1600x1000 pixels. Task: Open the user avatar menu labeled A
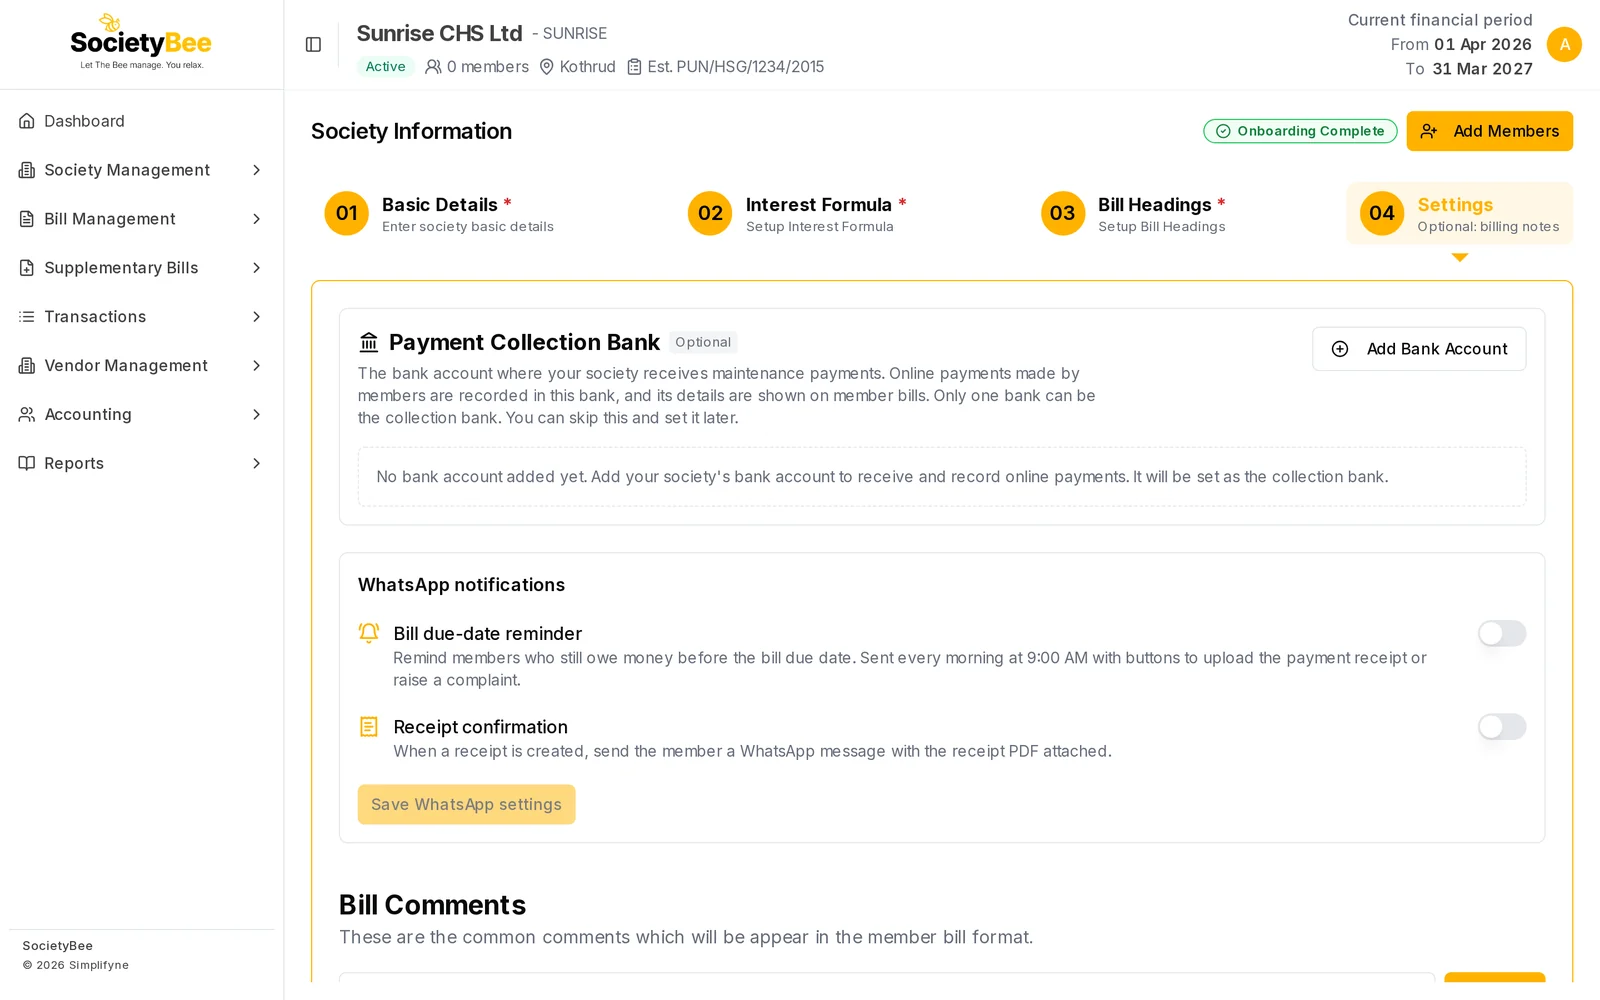point(1564,45)
